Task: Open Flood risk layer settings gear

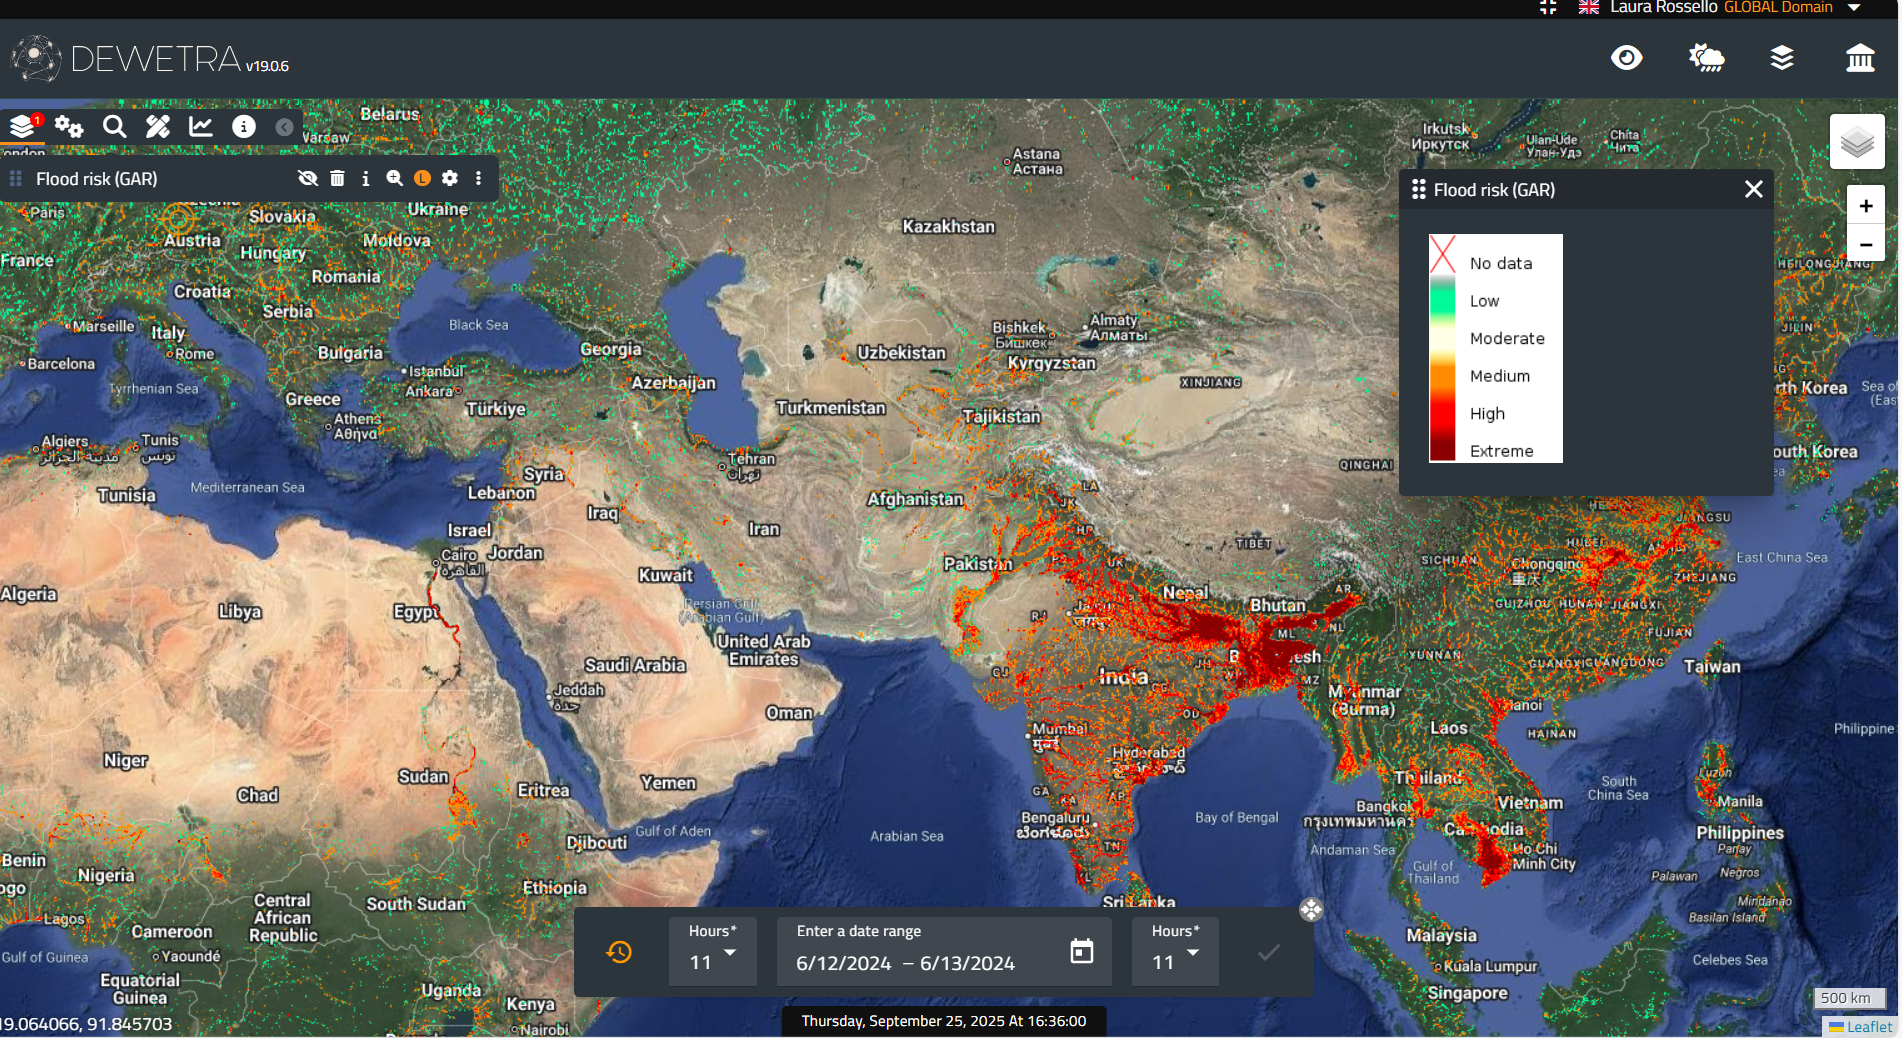Action: tap(450, 178)
